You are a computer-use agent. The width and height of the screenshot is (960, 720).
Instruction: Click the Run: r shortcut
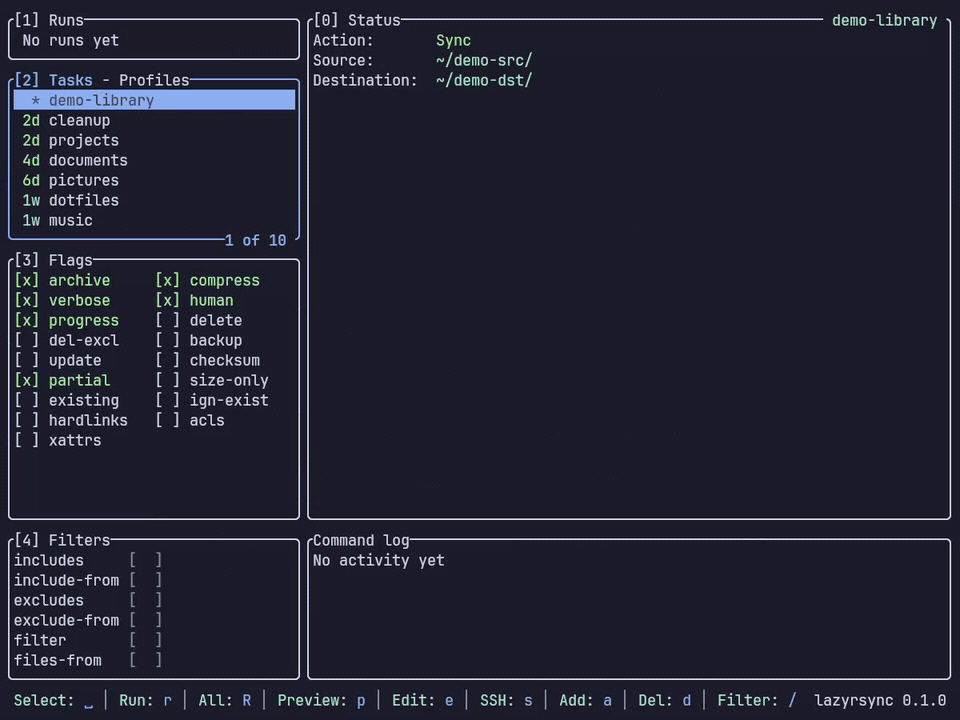pos(146,700)
